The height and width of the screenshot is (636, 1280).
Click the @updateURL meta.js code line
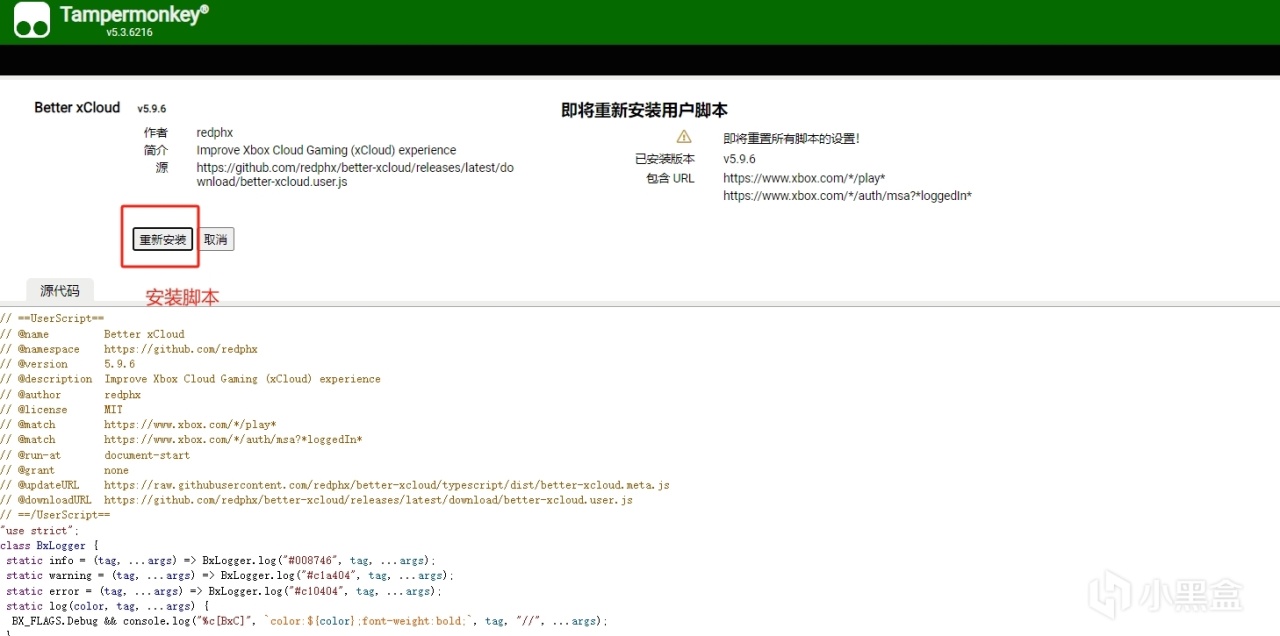(335, 485)
